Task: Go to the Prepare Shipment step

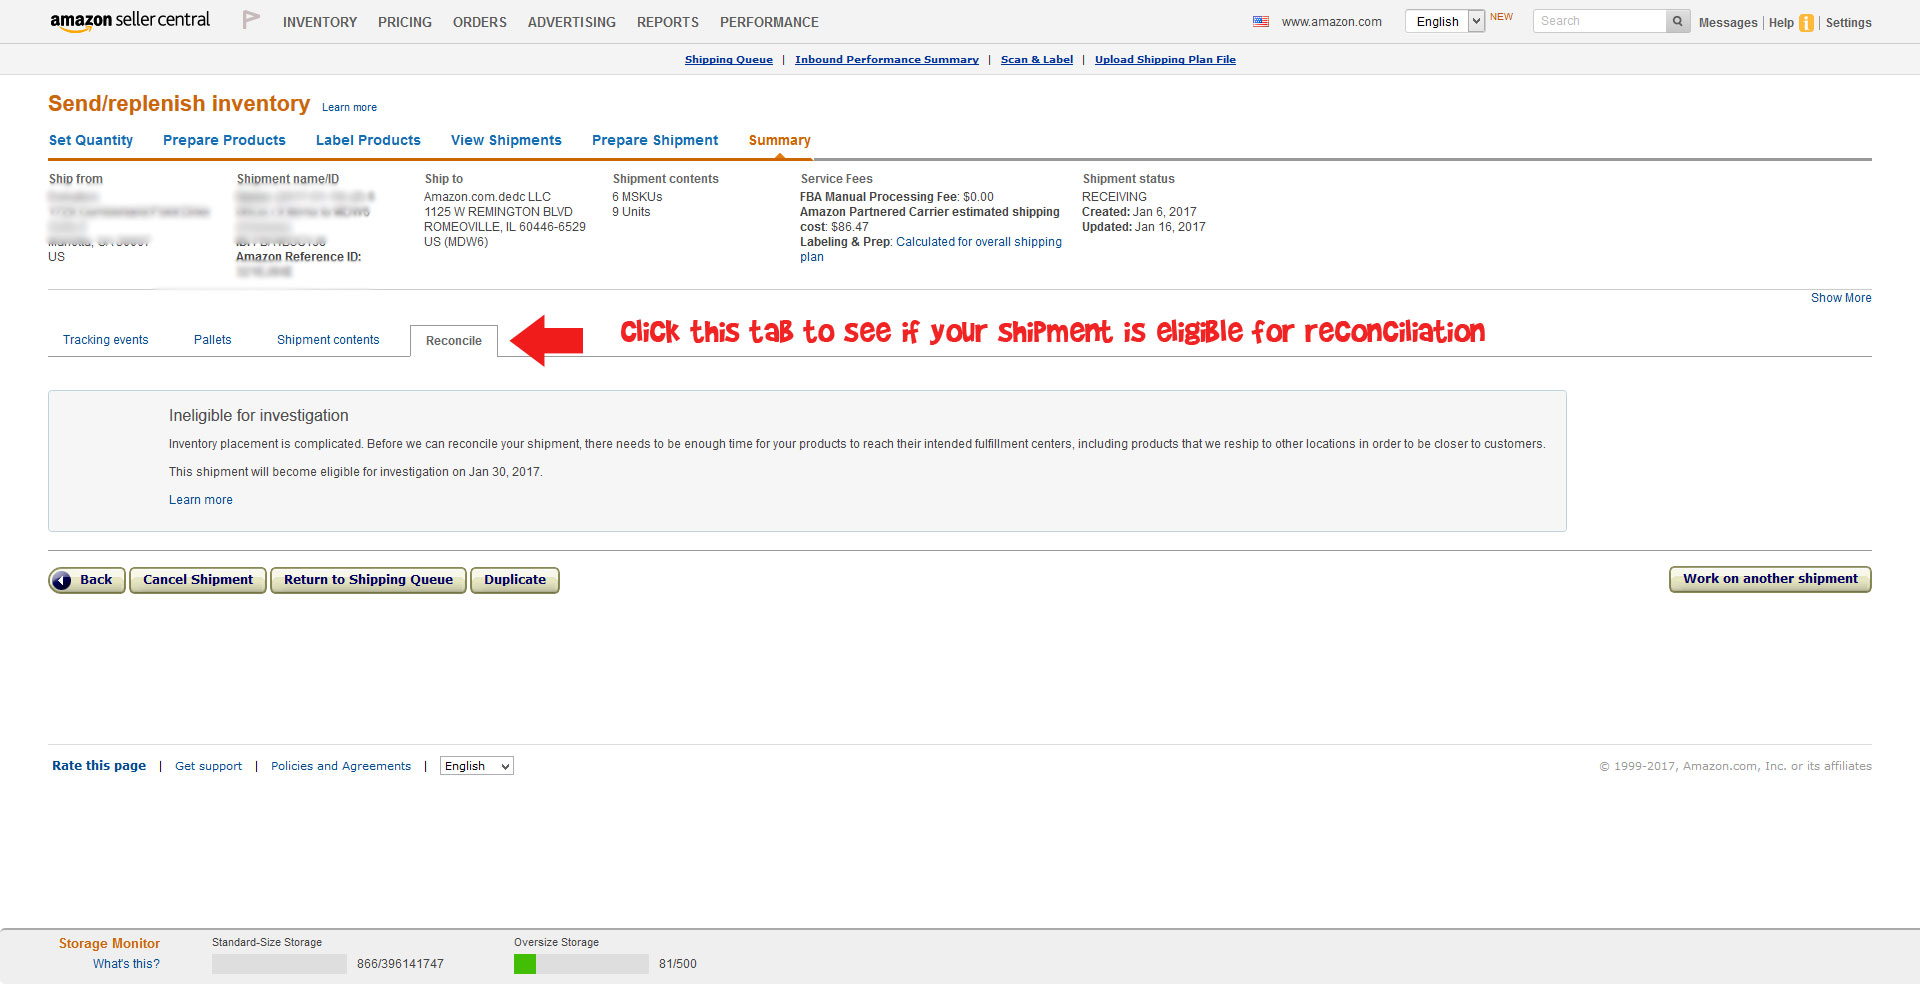Action: 655,140
